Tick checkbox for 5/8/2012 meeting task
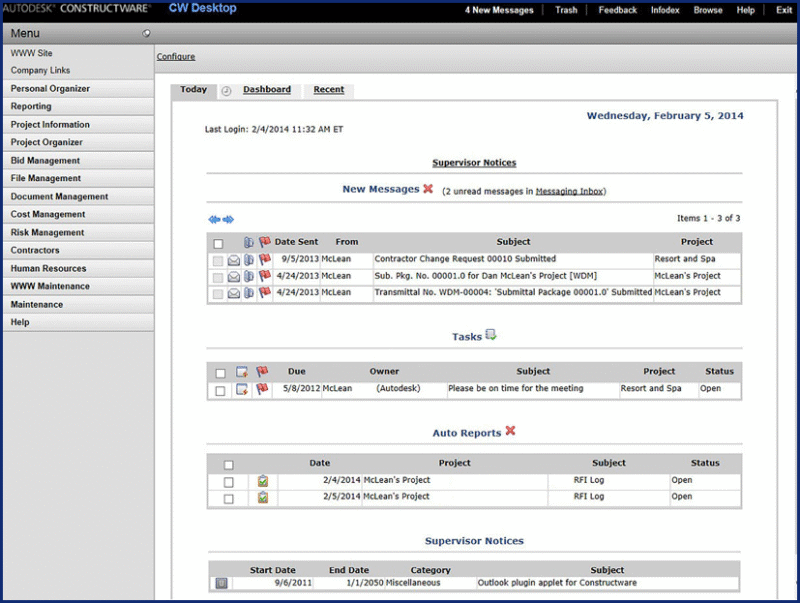This screenshot has height=603, width=800. (220, 390)
